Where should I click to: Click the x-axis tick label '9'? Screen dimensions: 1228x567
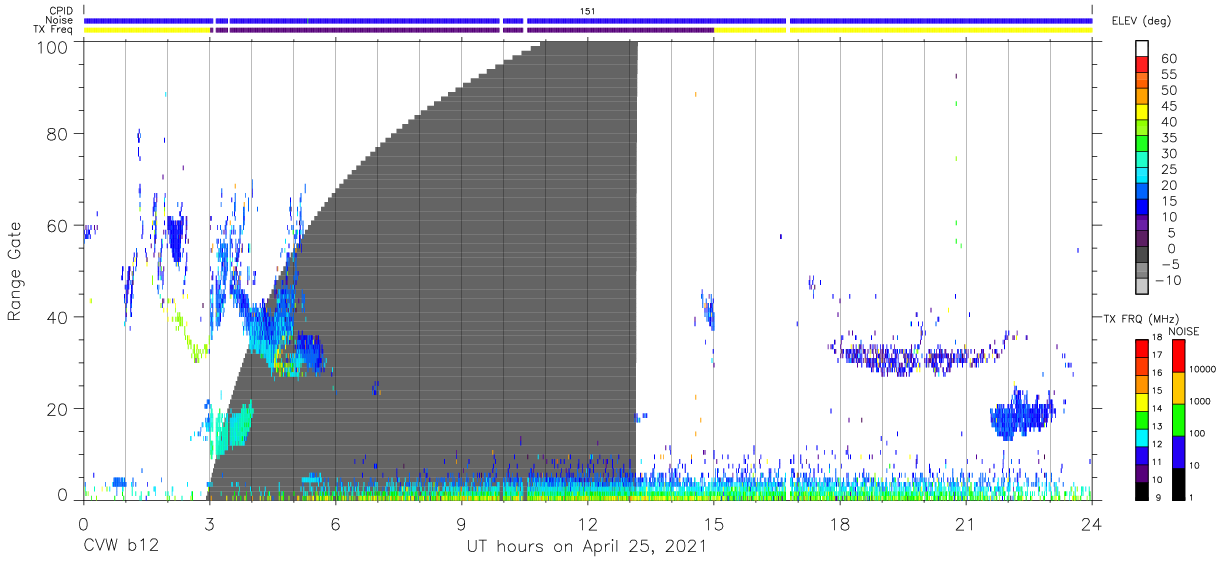coord(461,525)
